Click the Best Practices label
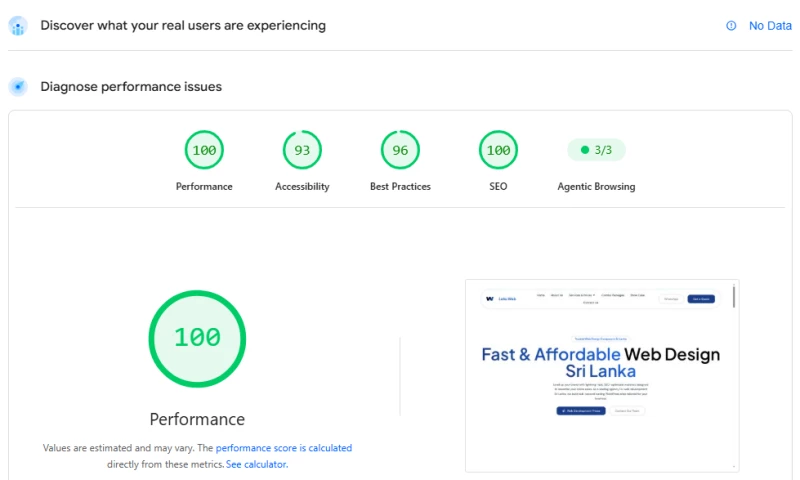 [x=400, y=187]
